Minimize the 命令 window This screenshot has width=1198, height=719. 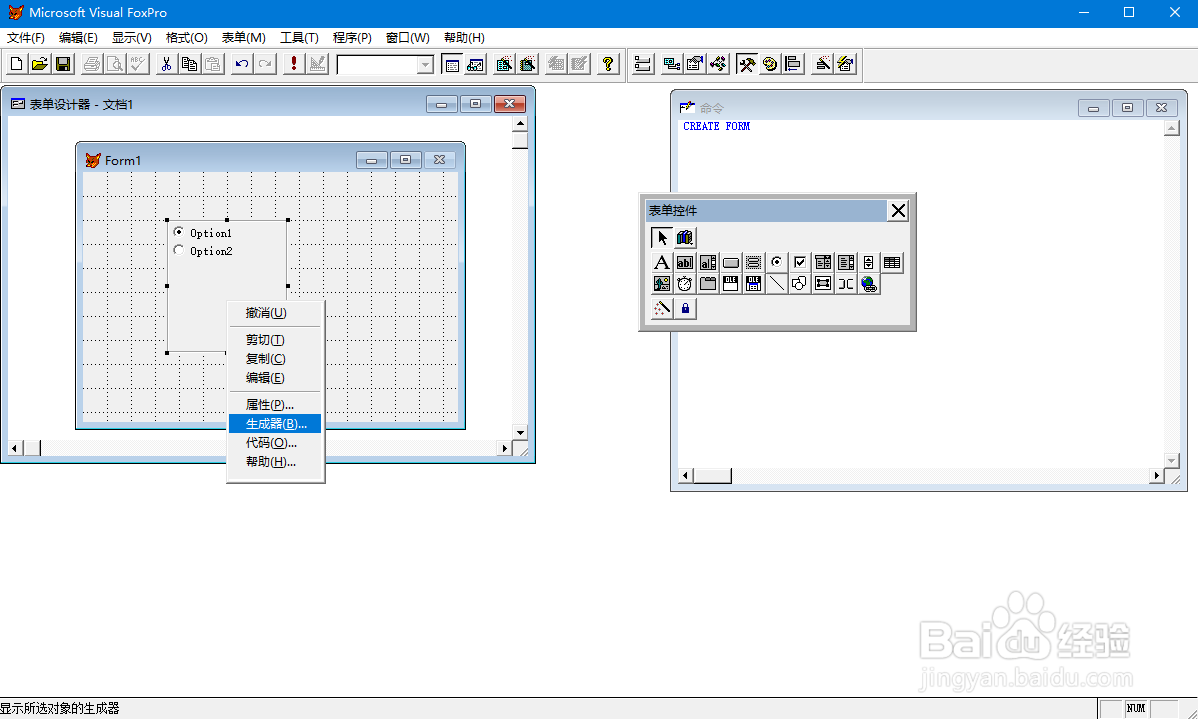click(x=1093, y=108)
